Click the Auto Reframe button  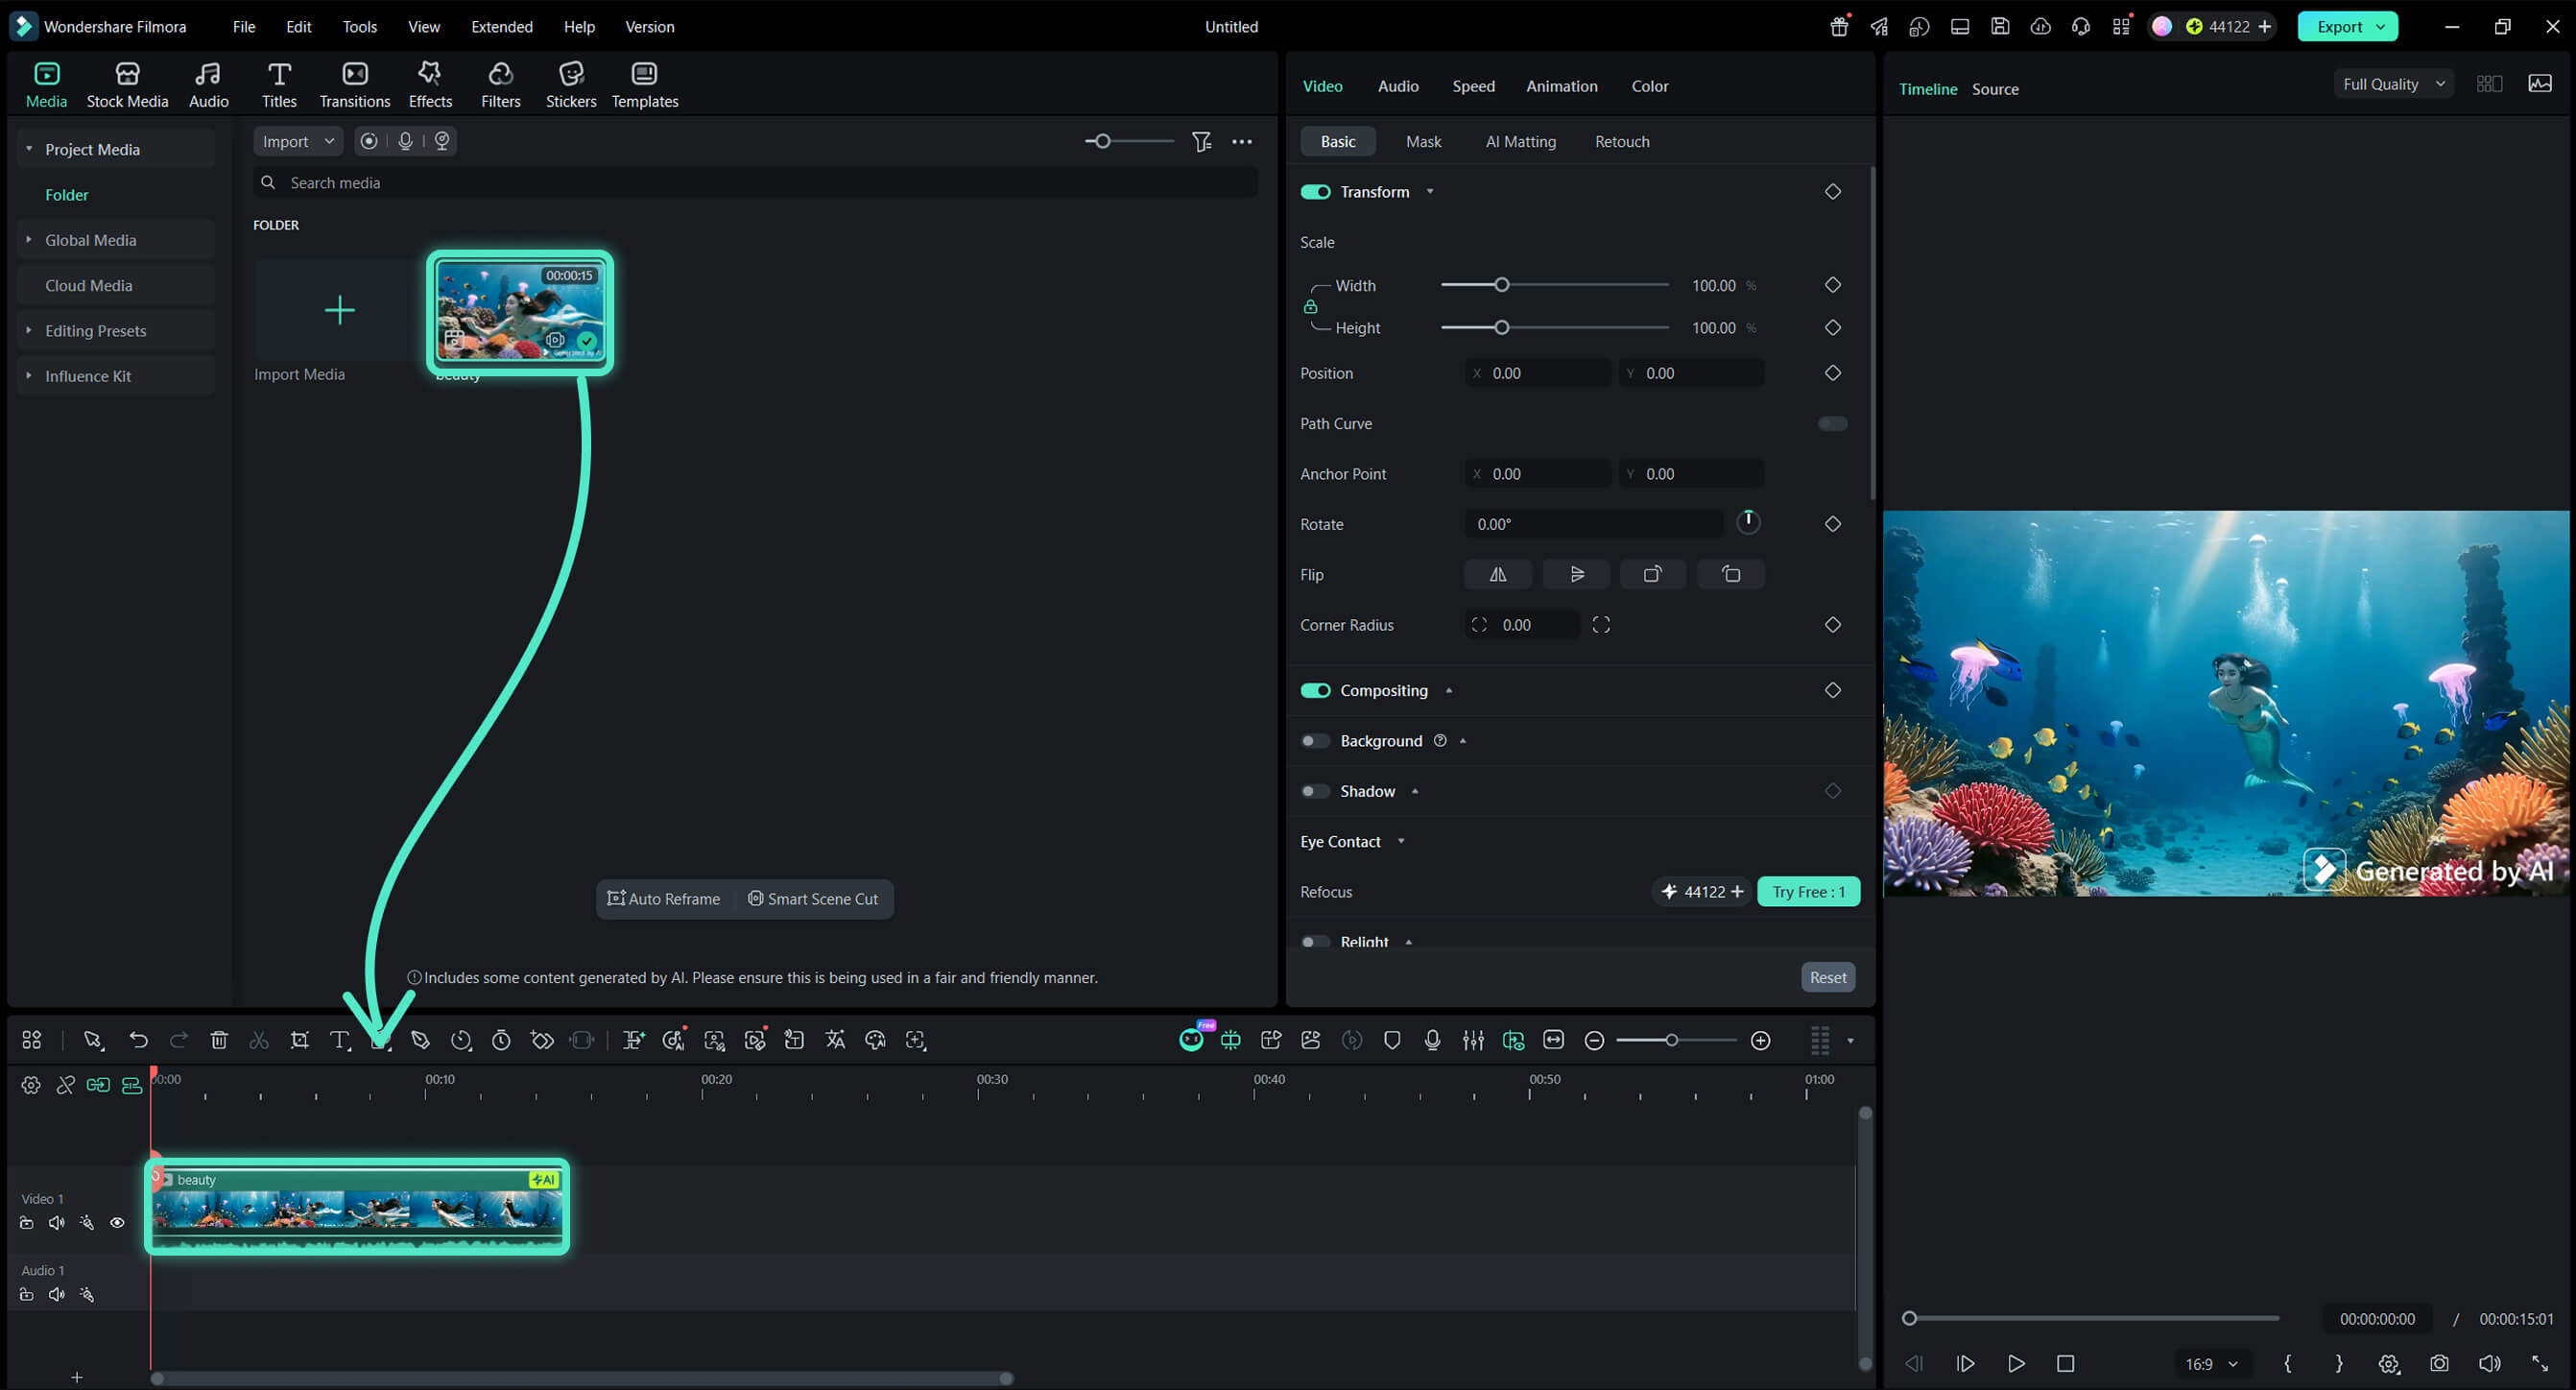coord(664,899)
